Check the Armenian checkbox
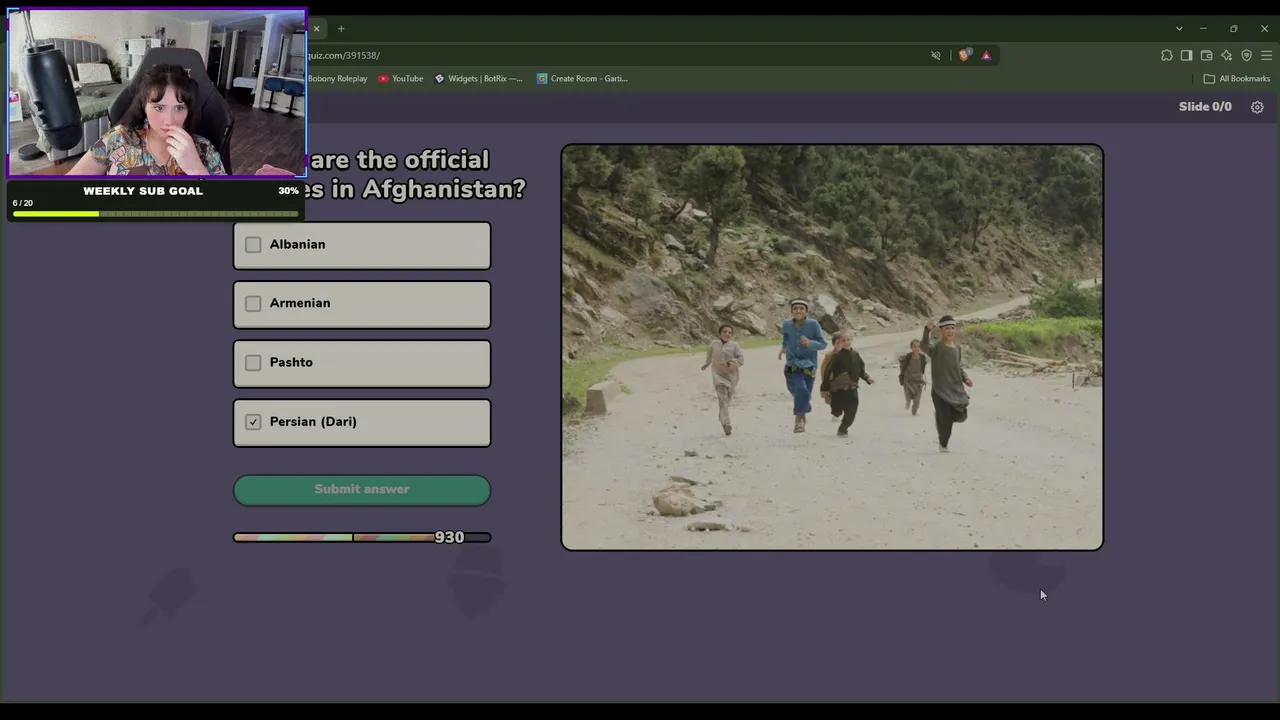 tap(253, 304)
